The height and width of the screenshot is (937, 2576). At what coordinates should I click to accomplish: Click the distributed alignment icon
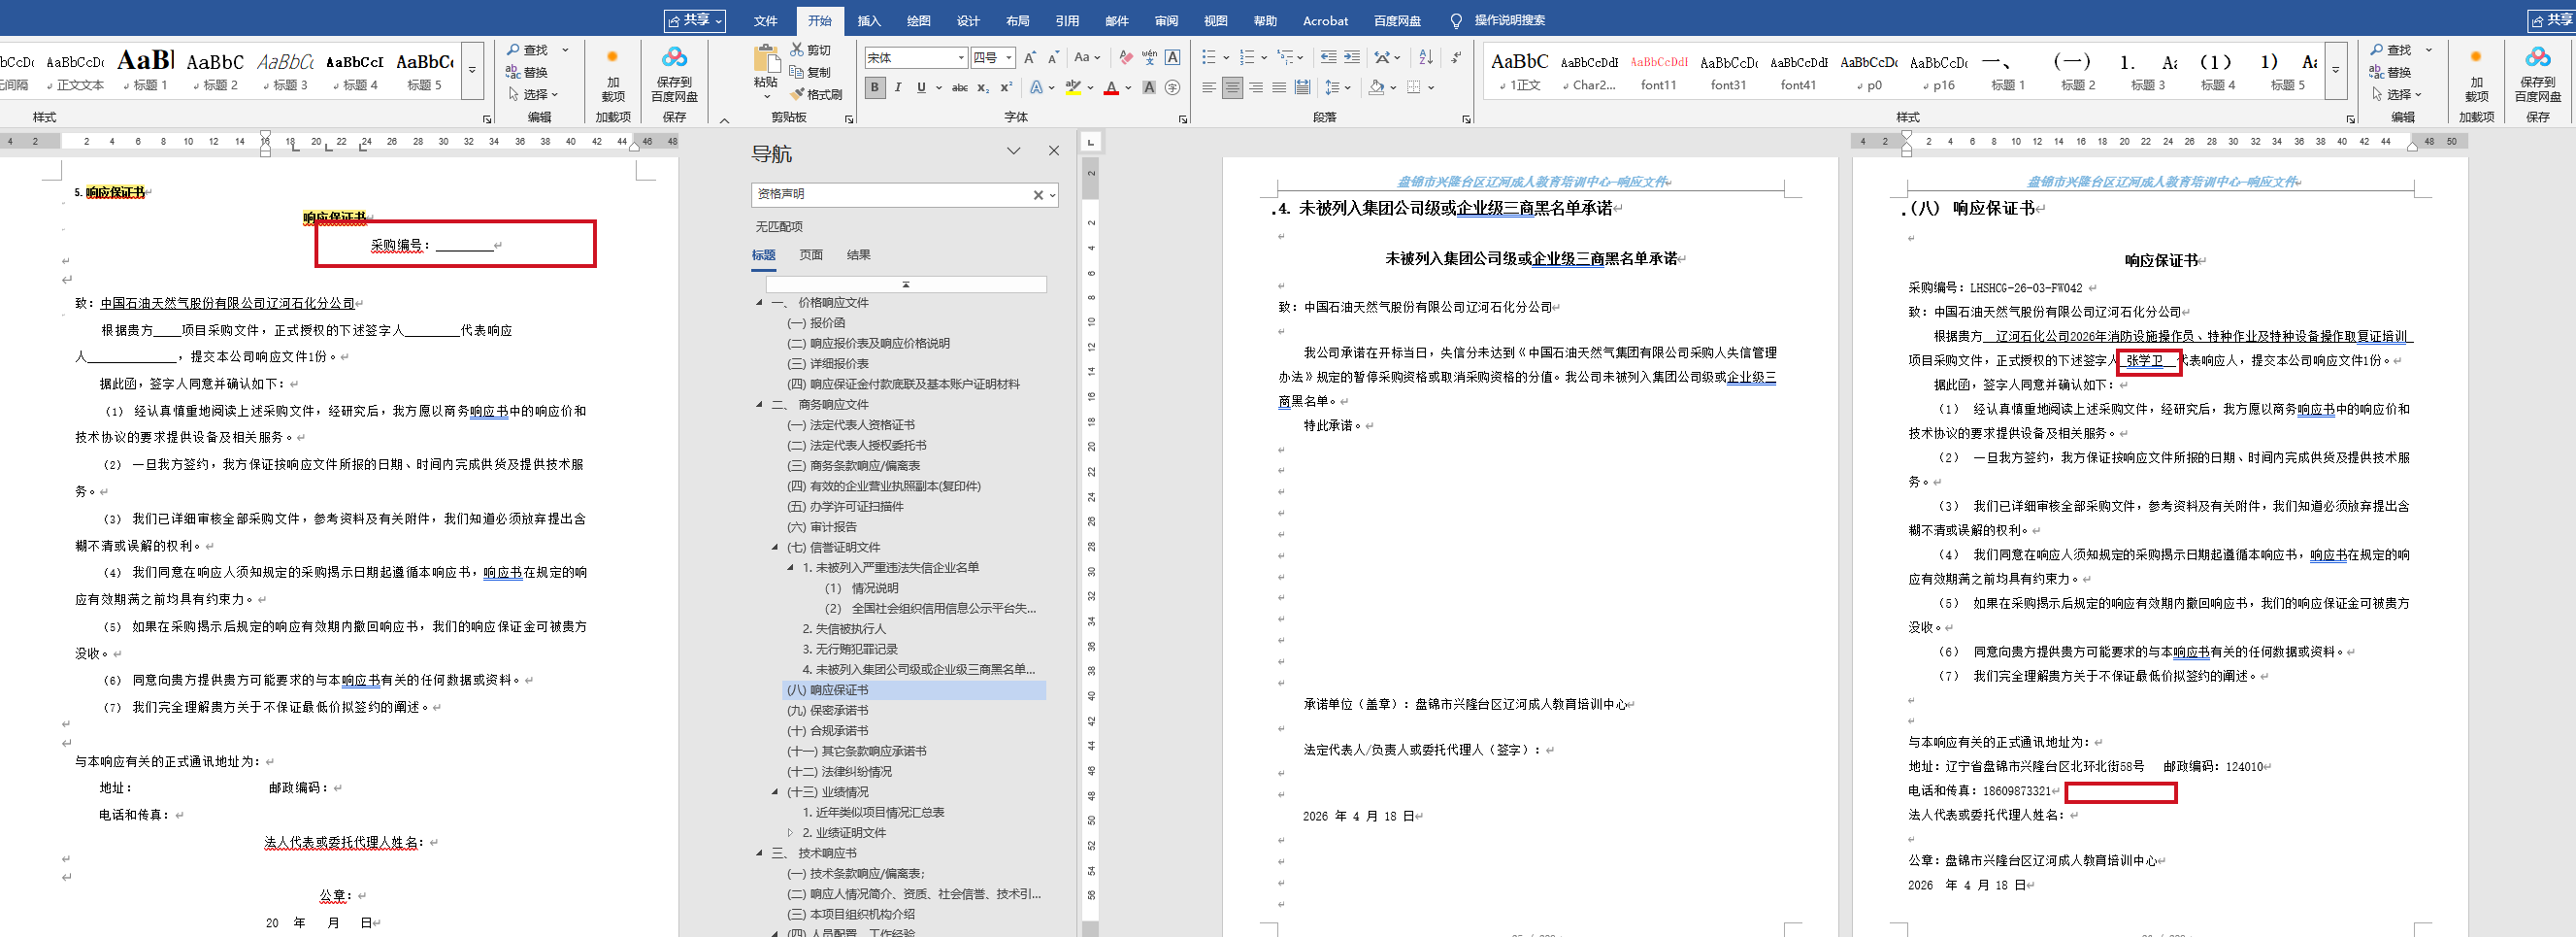(x=1302, y=88)
